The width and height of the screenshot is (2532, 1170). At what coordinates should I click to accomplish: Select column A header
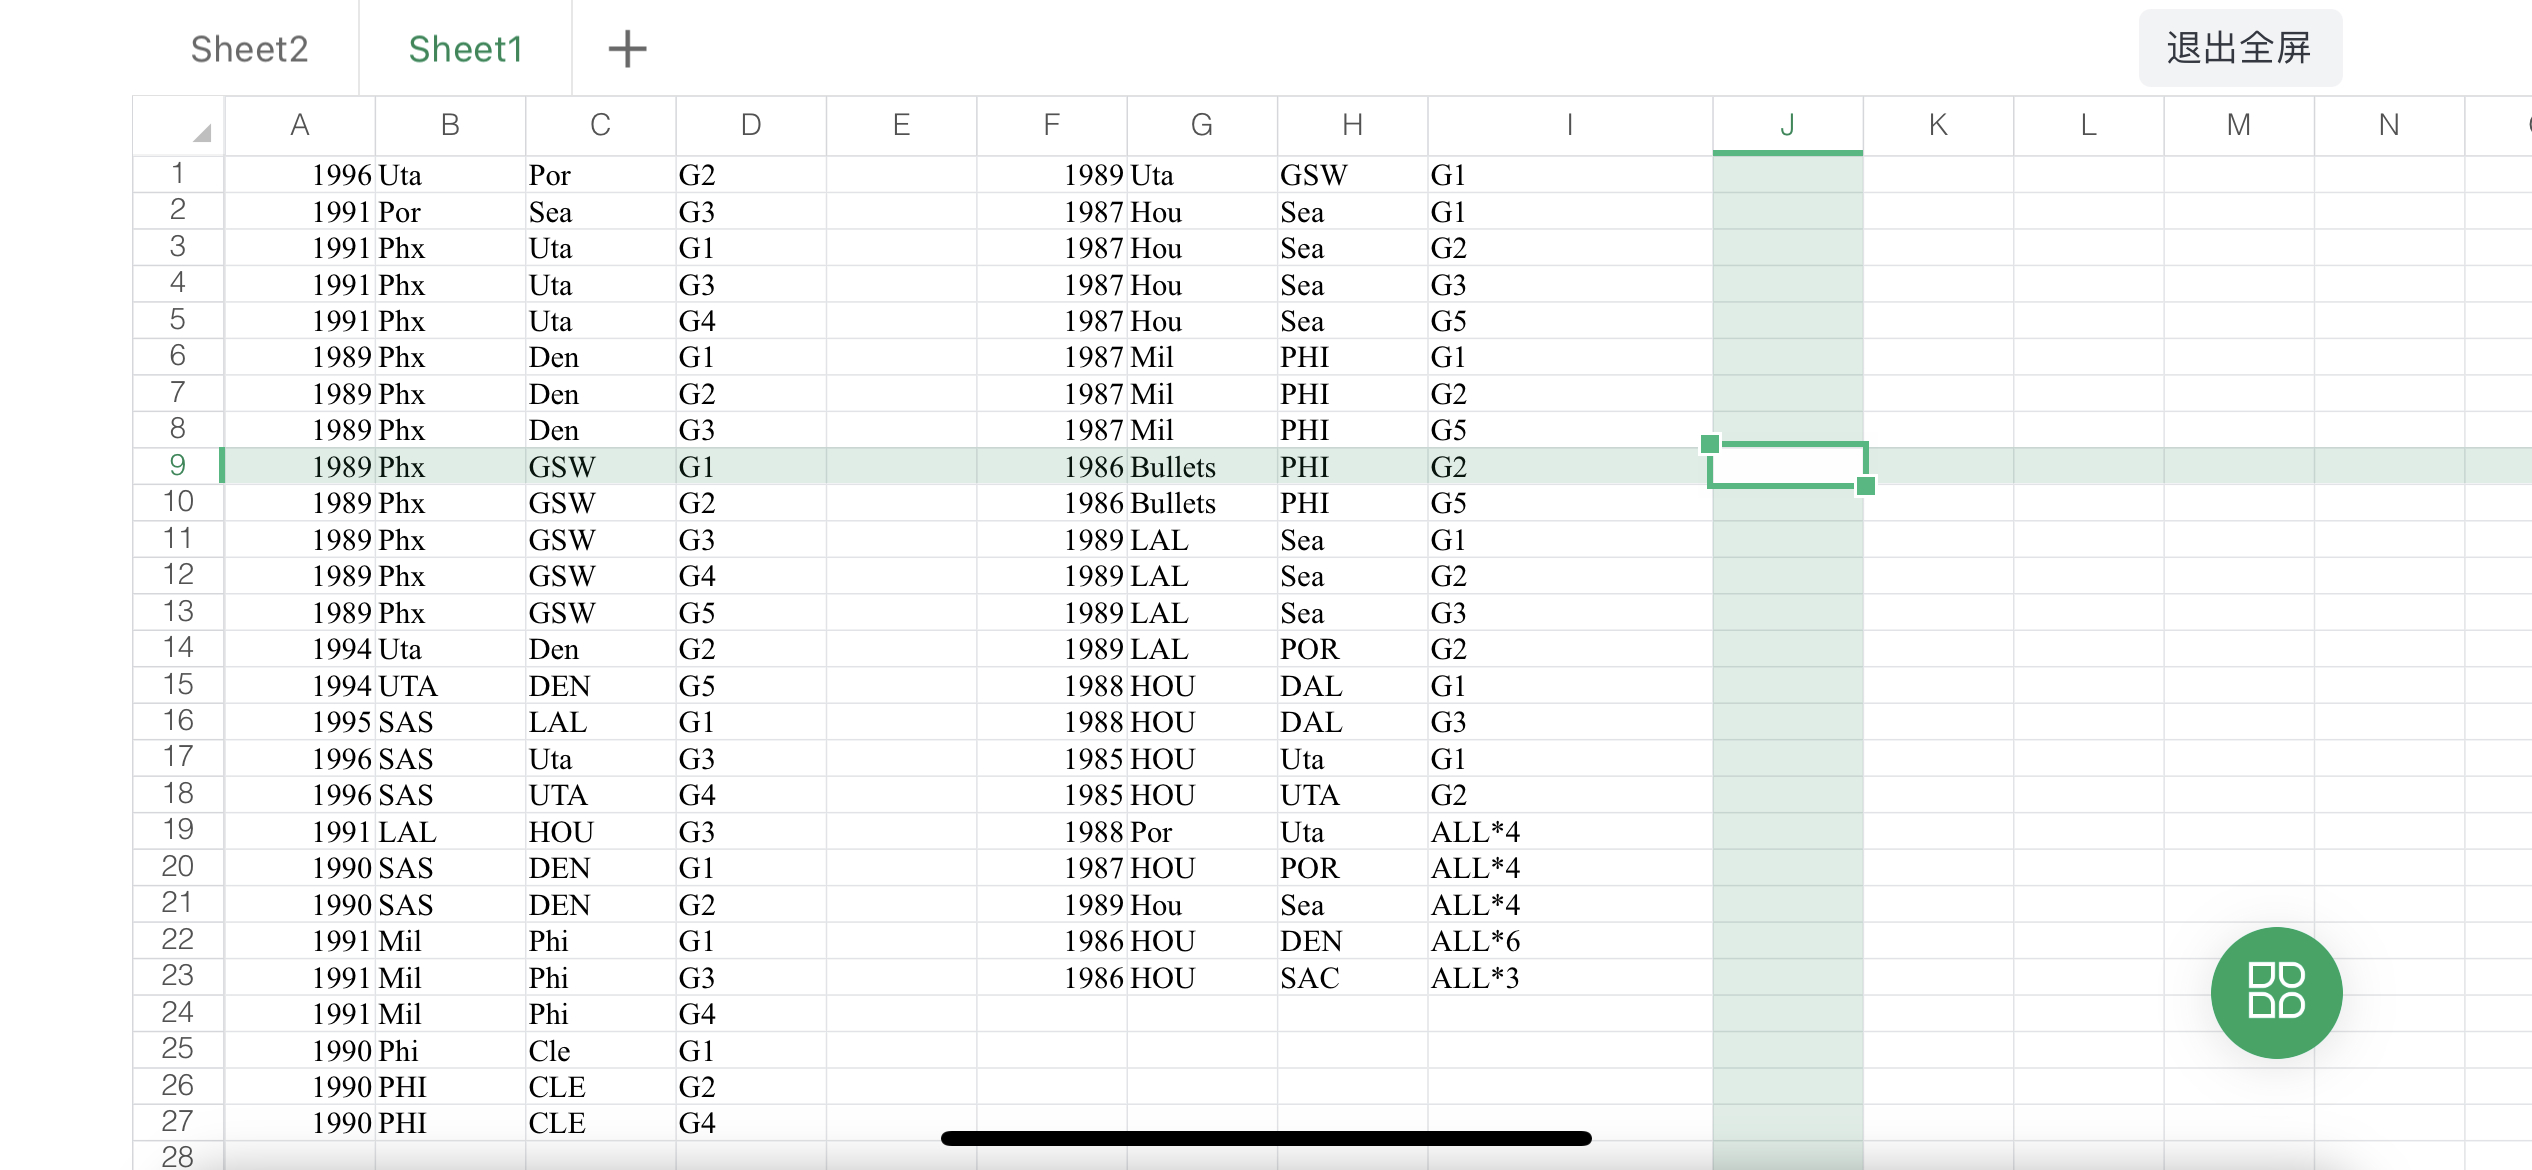[300, 125]
